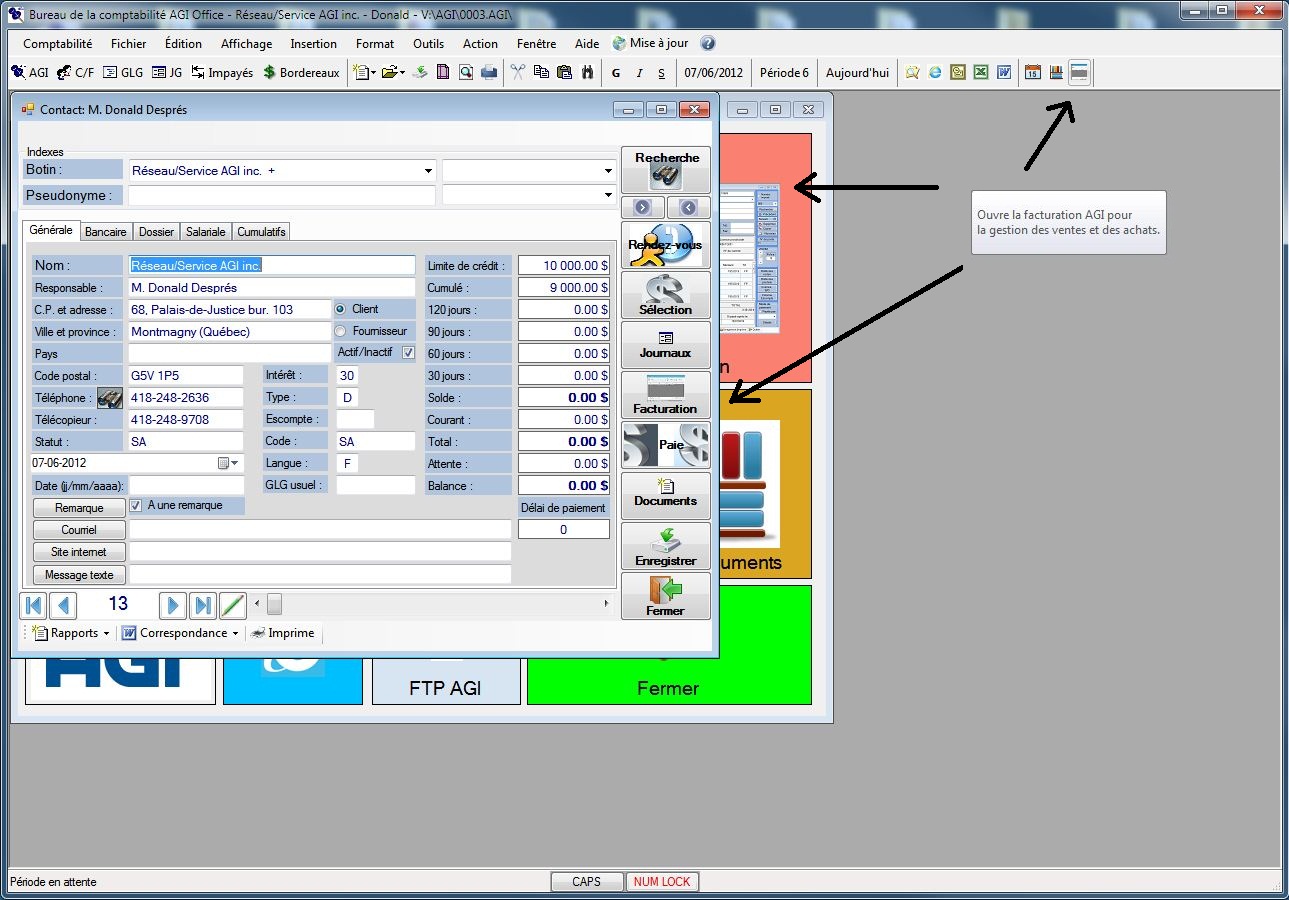The height and width of the screenshot is (900, 1289).
Task: Click the green pencil edit icon
Action: (x=232, y=605)
